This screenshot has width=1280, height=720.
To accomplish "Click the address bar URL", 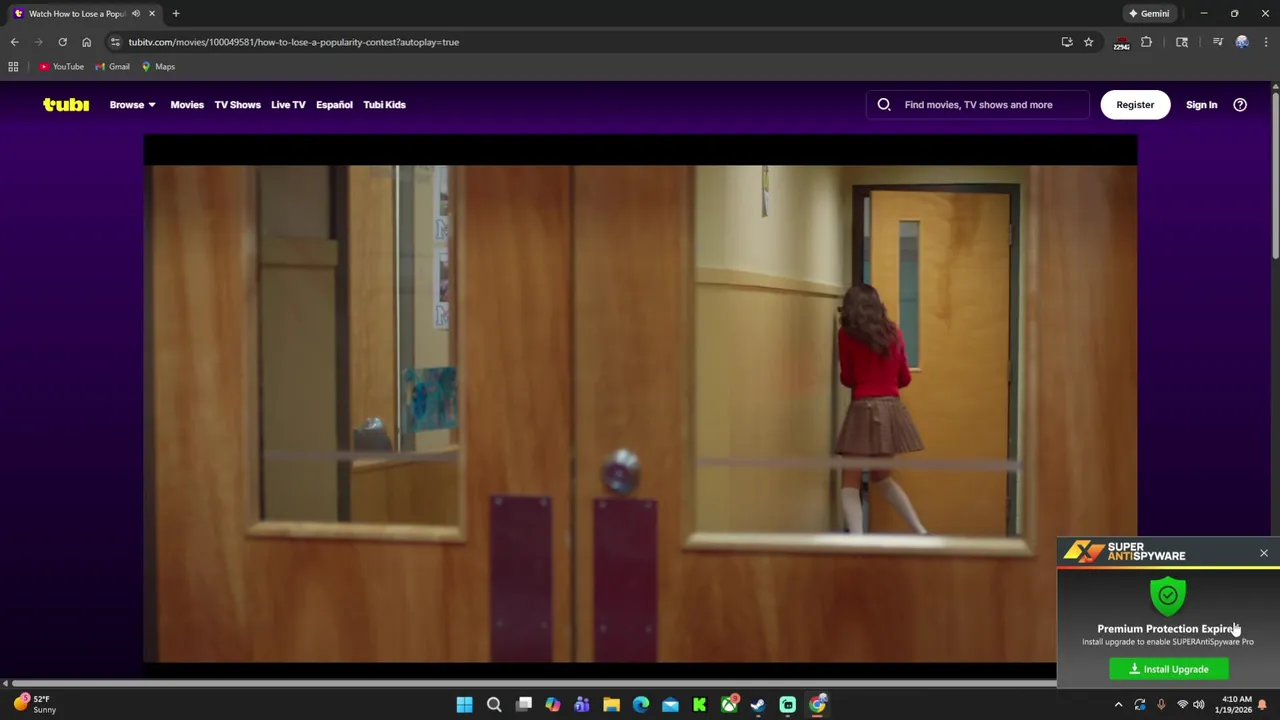I will pyautogui.click(x=293, y=42).
